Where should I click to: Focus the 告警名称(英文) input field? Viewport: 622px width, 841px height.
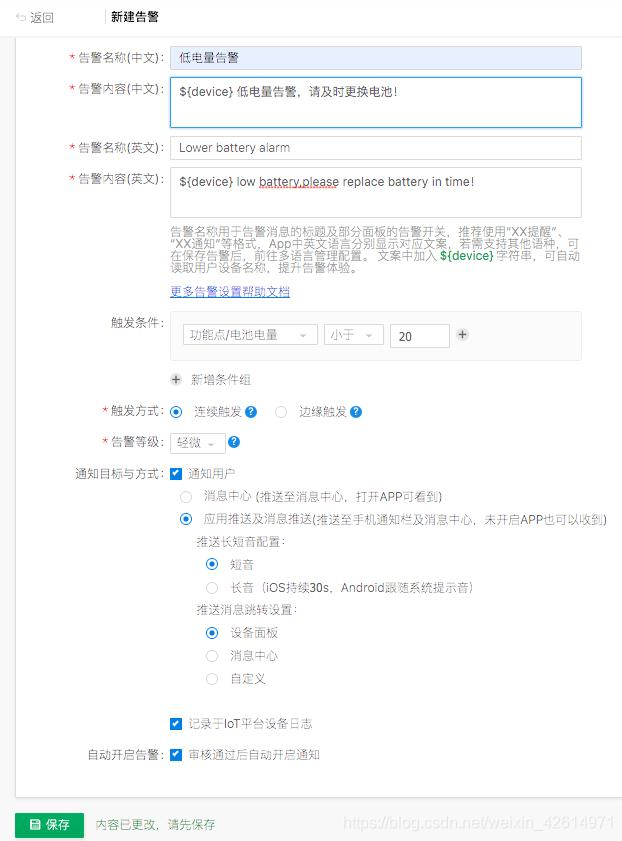point(376,148)
